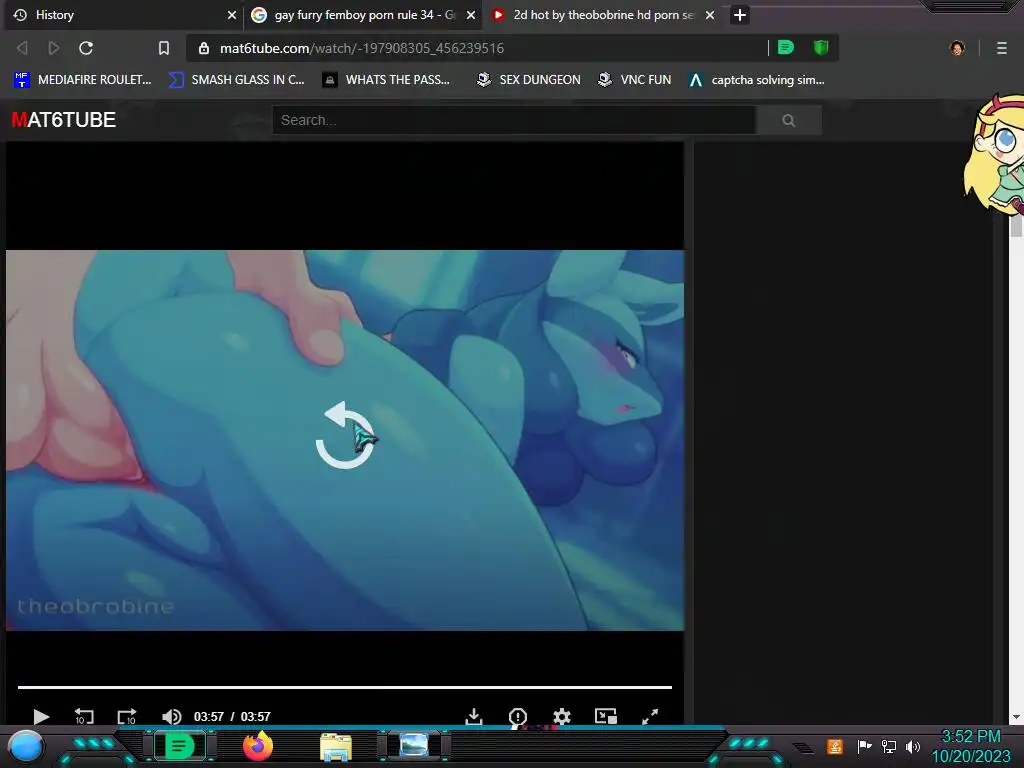Enter fullscreen video mode
The height and width of the screenshot is (768, 1024).
coord(650,716)
